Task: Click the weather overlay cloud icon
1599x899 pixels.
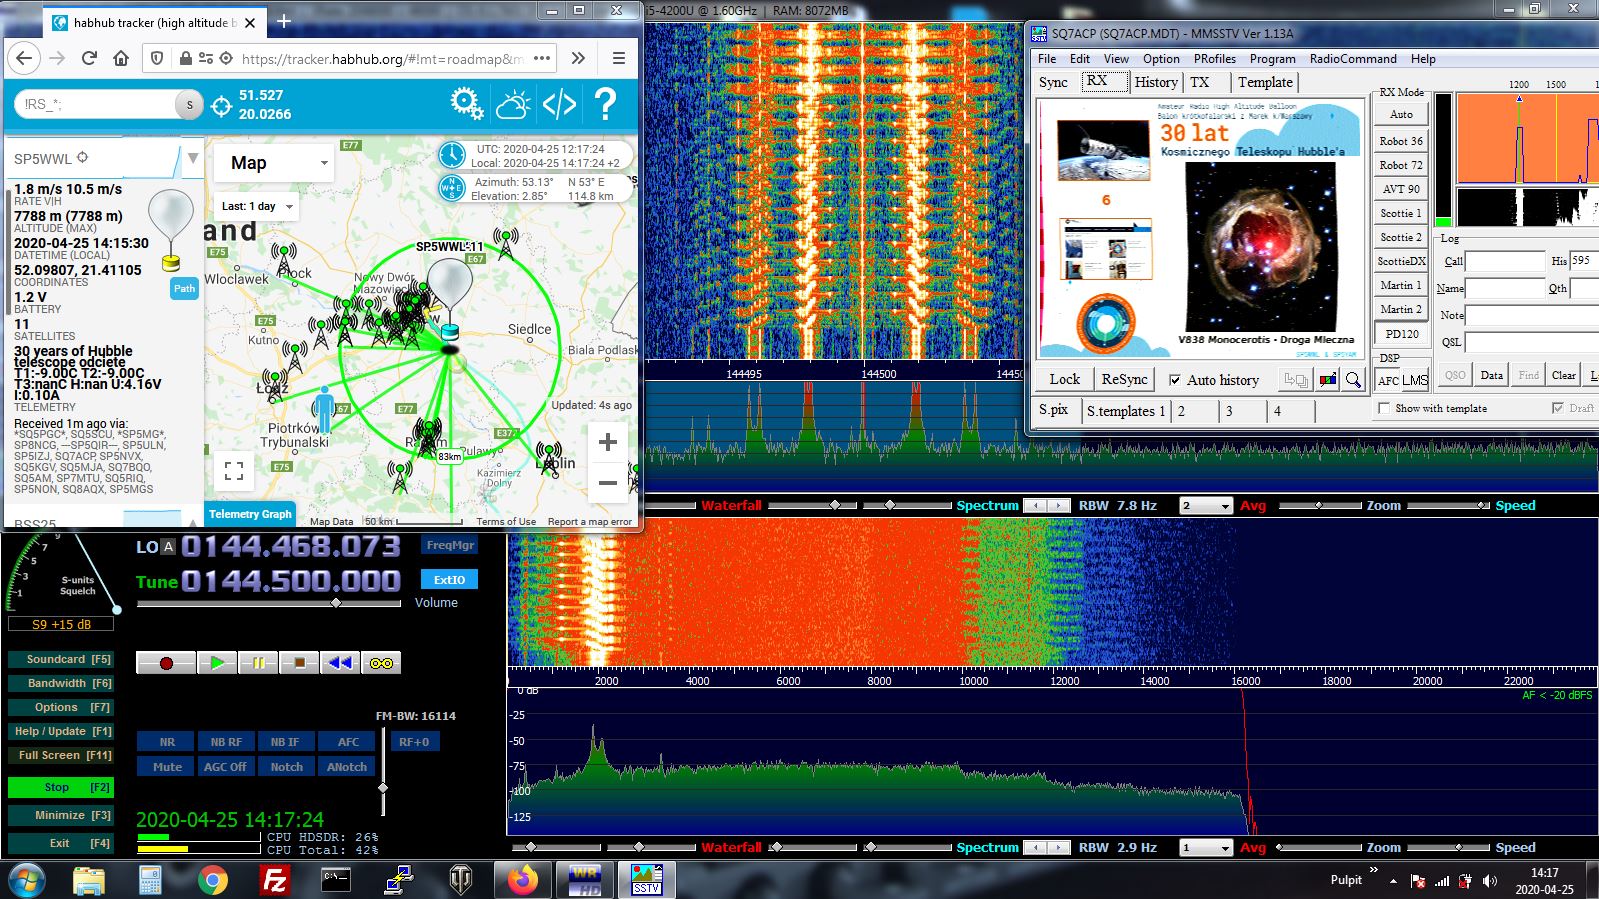Action: coord(513,103)
